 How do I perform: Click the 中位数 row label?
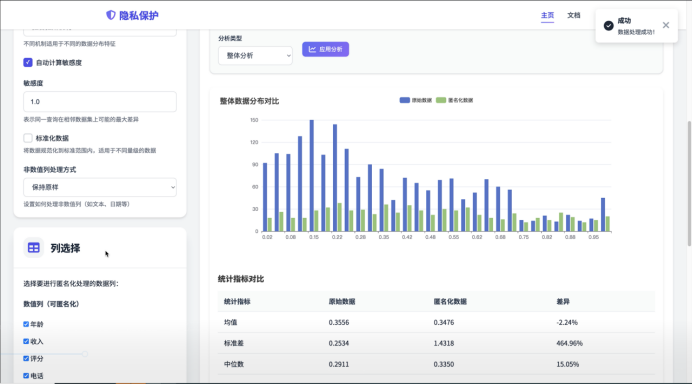coord(234,364)
